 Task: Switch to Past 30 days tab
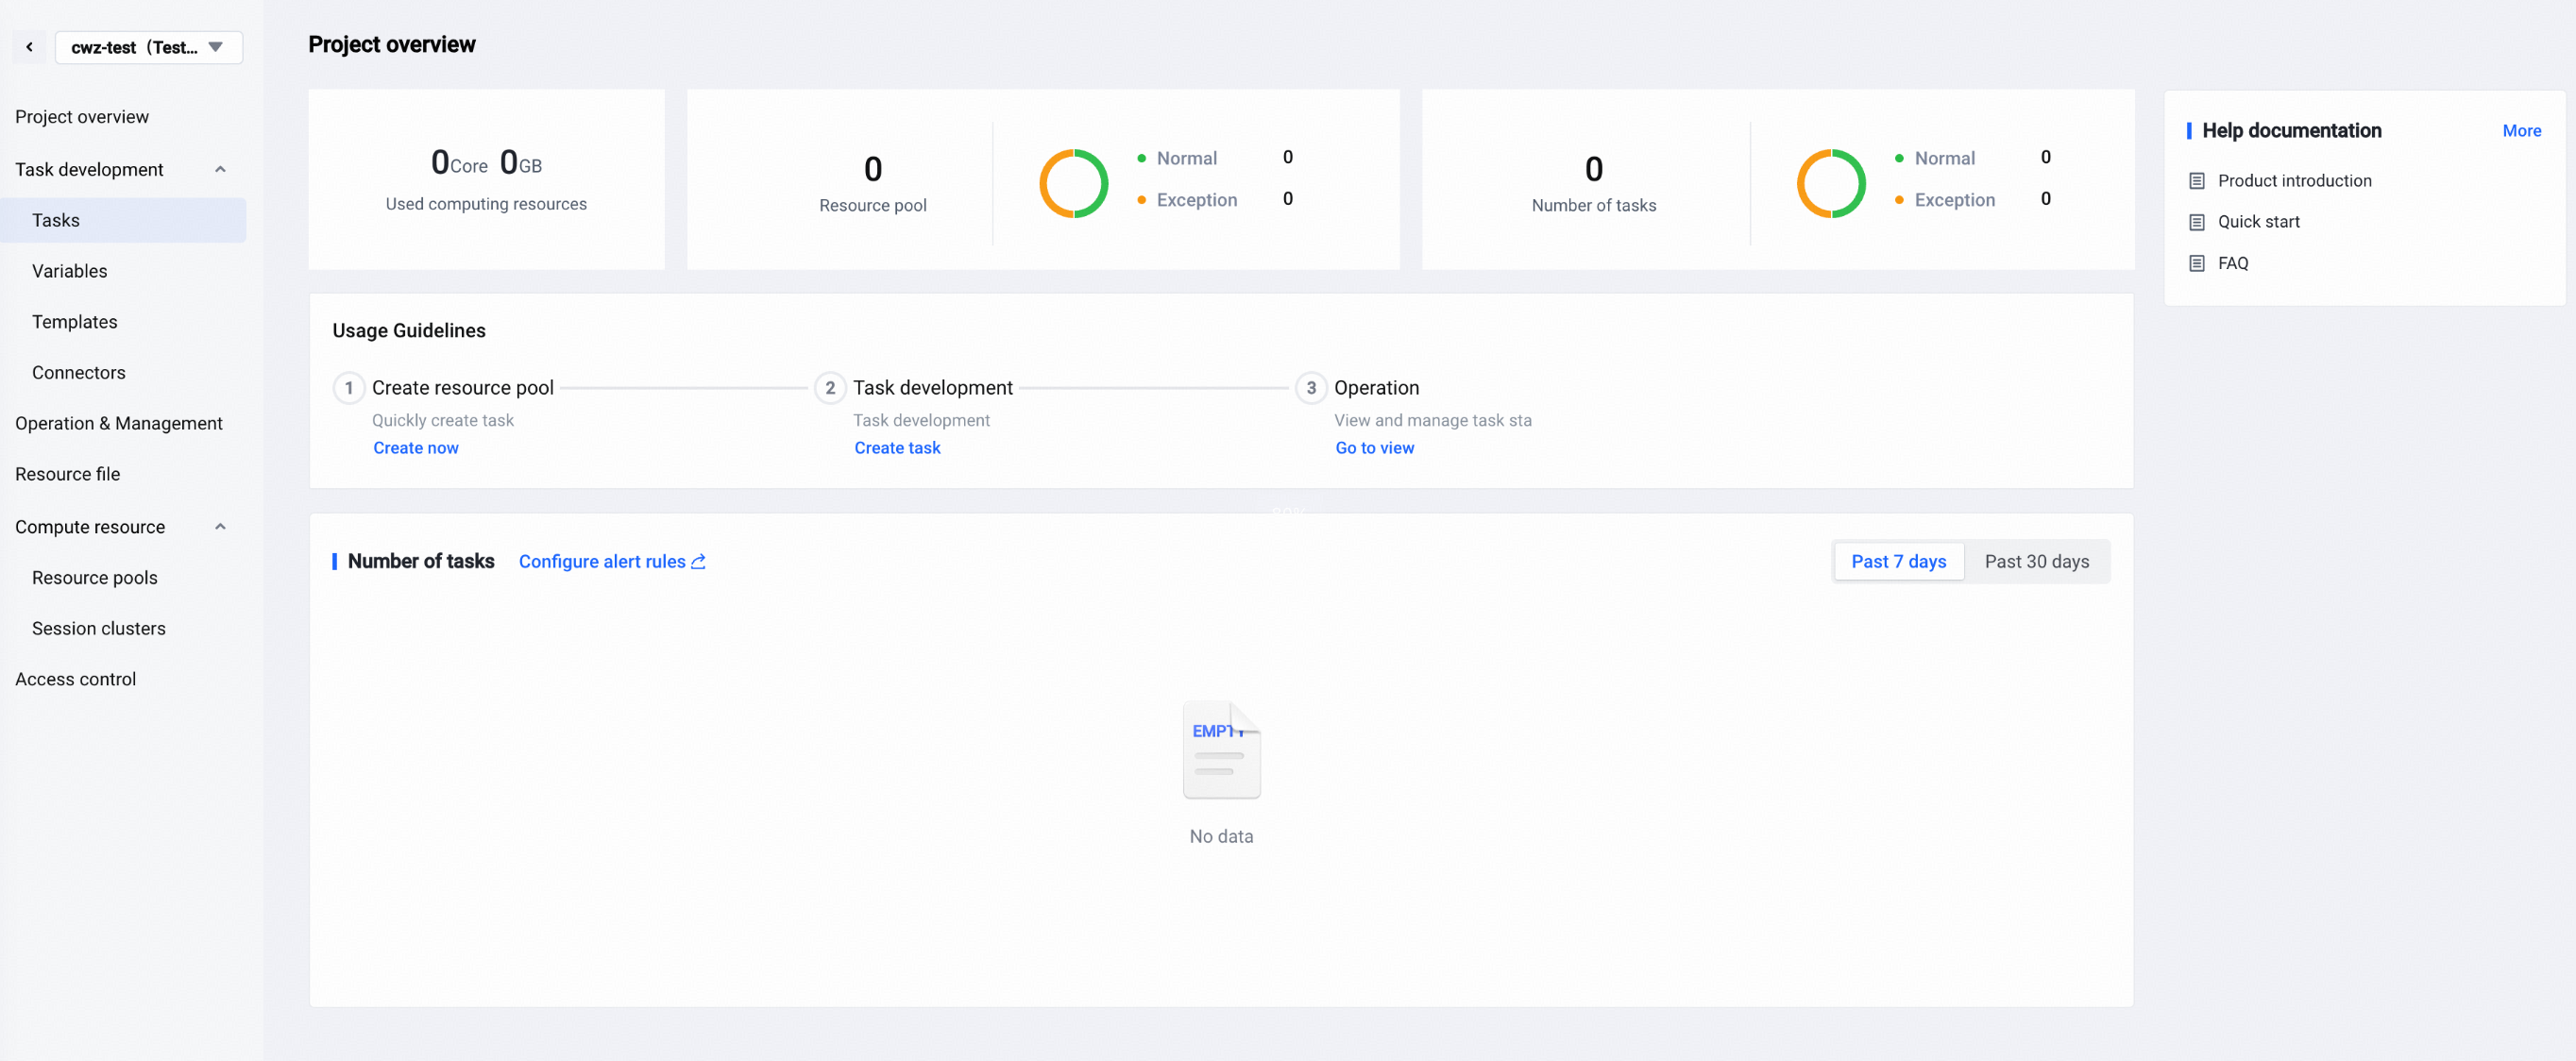2036,562
